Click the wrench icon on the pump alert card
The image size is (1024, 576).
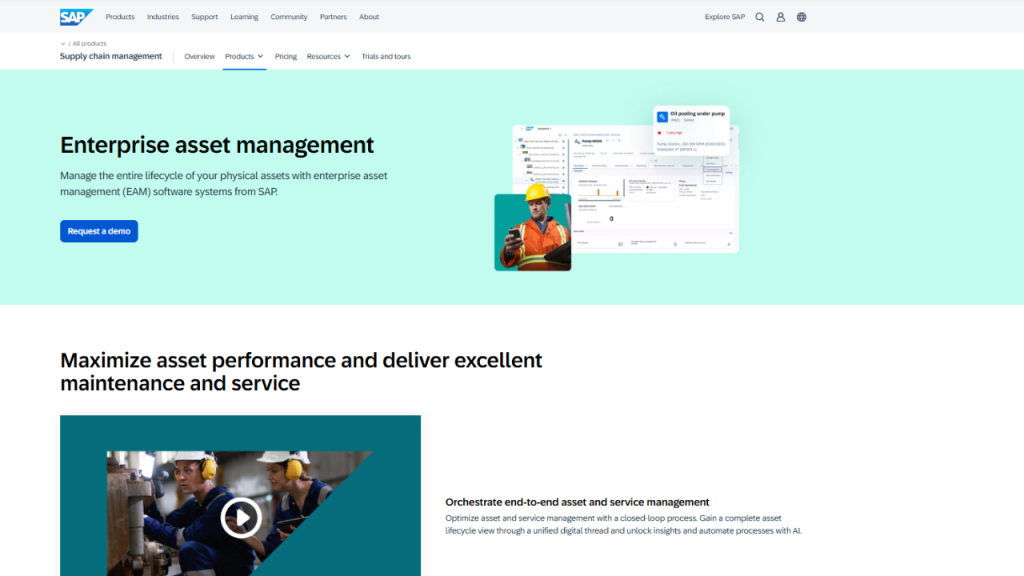coord(662,117)
